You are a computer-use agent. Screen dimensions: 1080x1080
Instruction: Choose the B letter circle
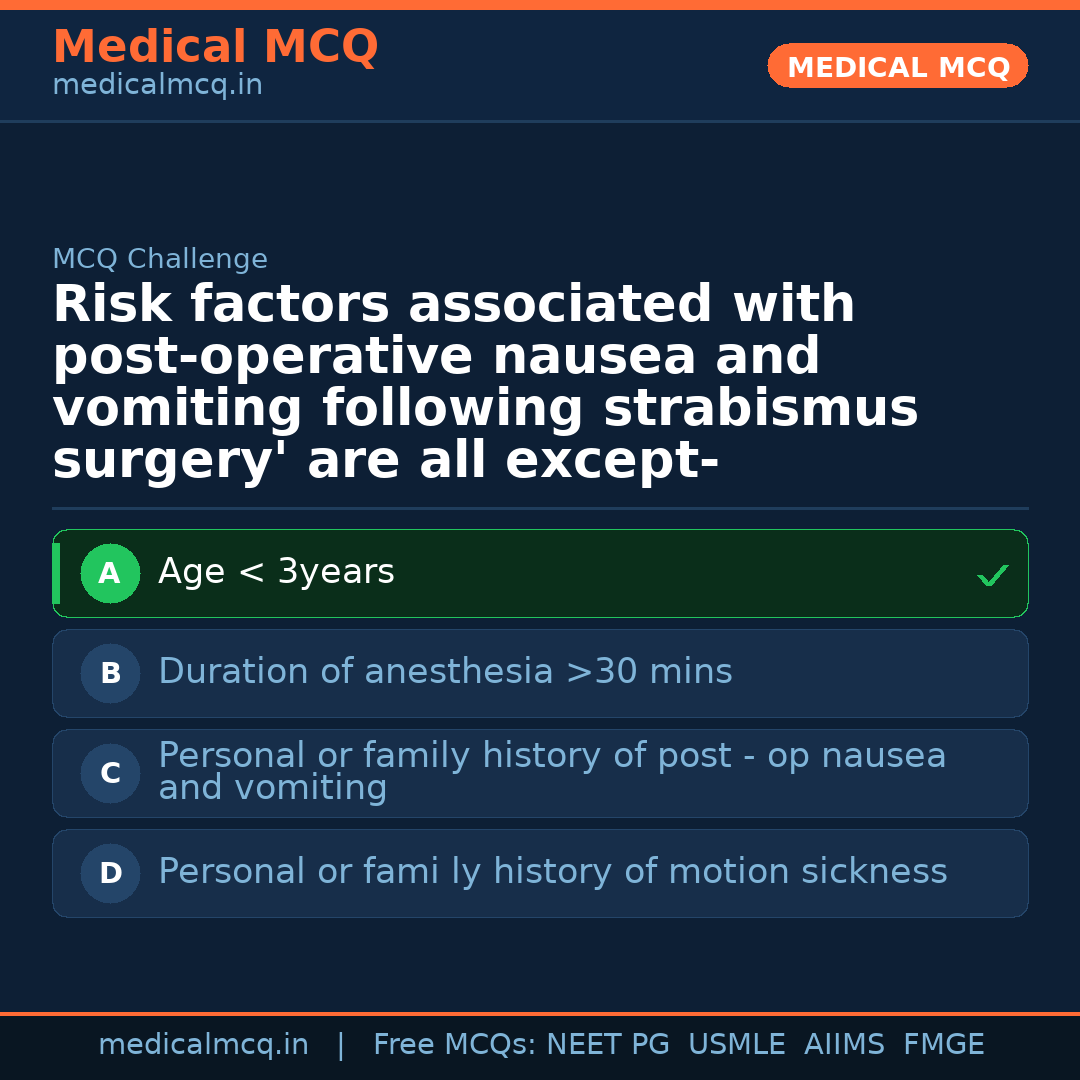point(110,674)
